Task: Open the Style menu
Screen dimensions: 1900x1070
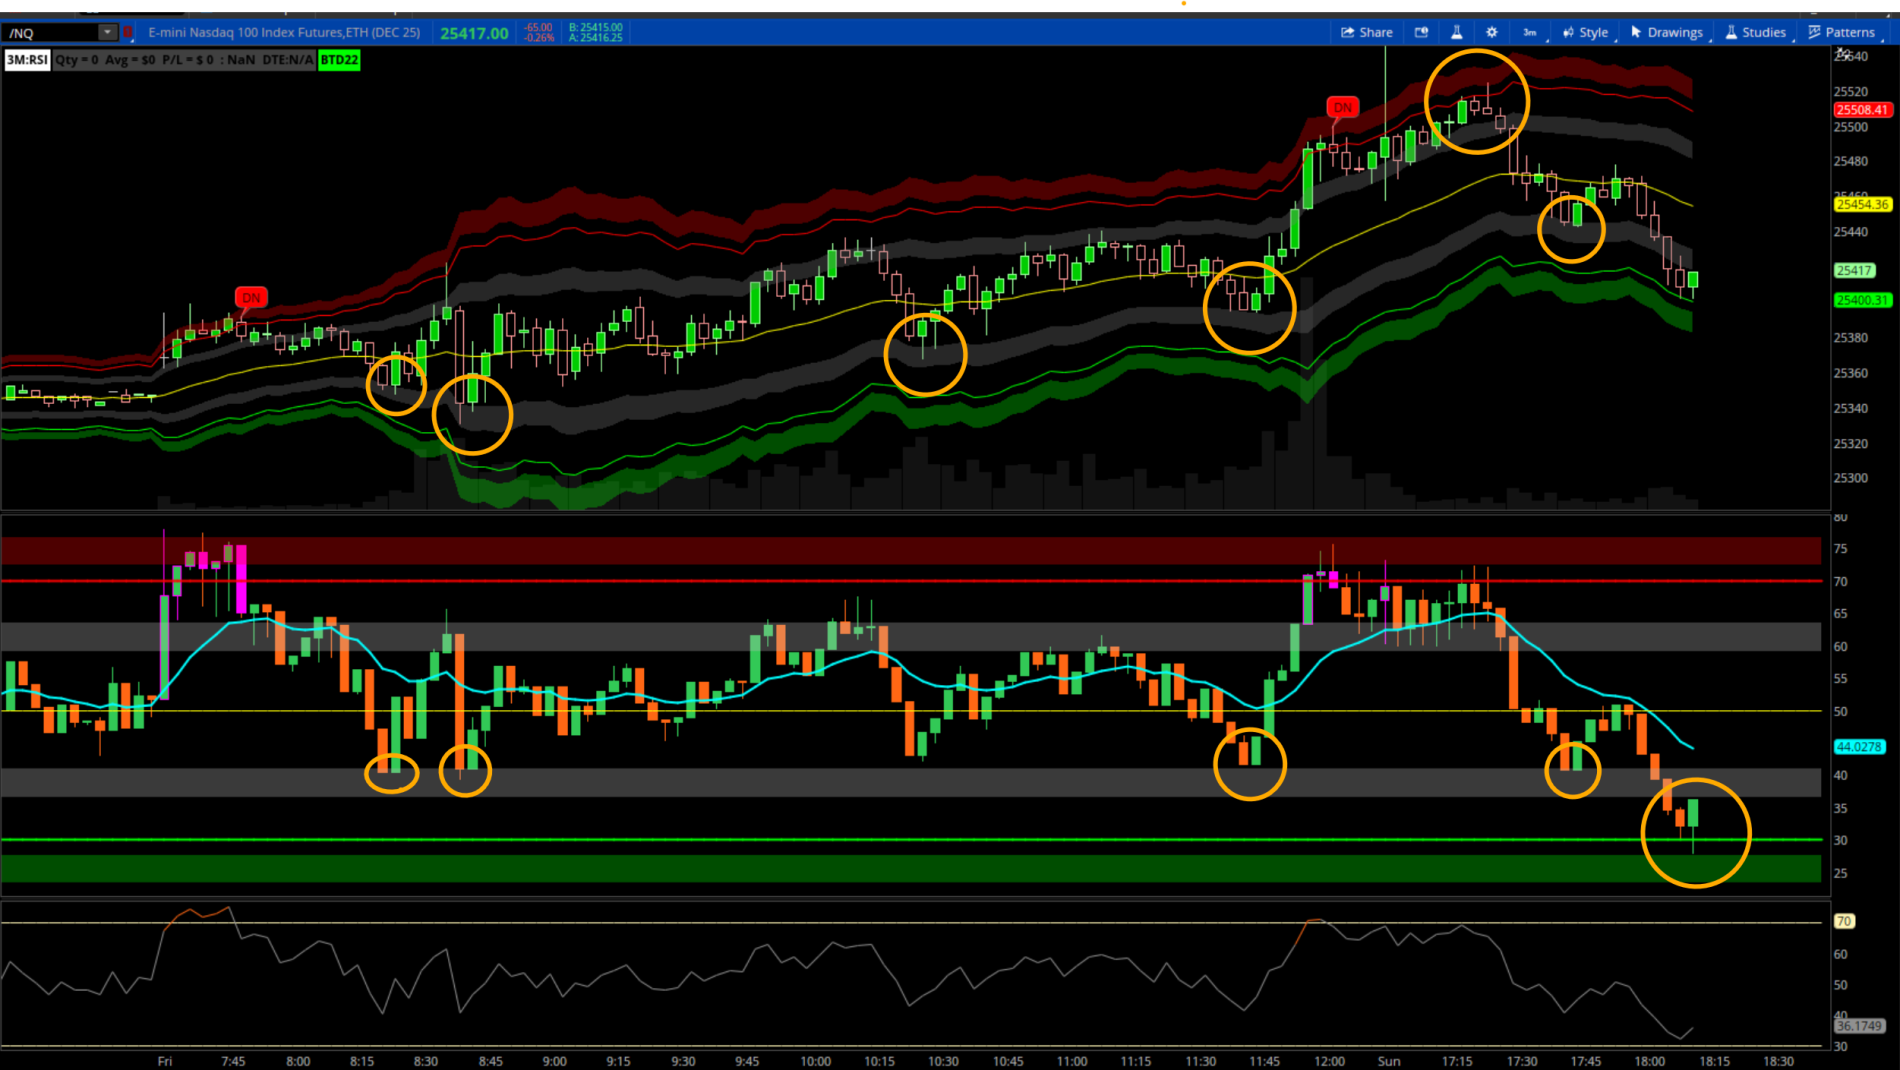Action: click(x=1586, y=32)
